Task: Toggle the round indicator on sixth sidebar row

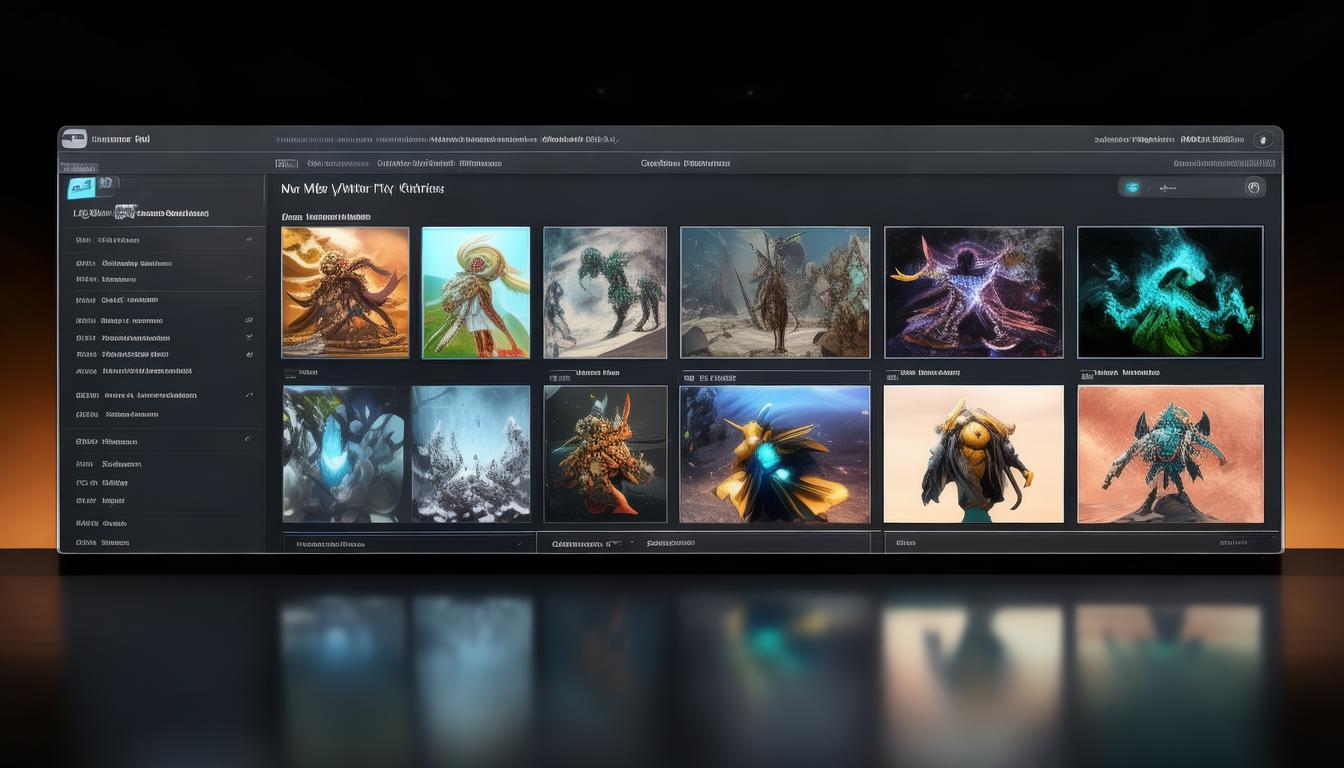Action: [249, 338]
